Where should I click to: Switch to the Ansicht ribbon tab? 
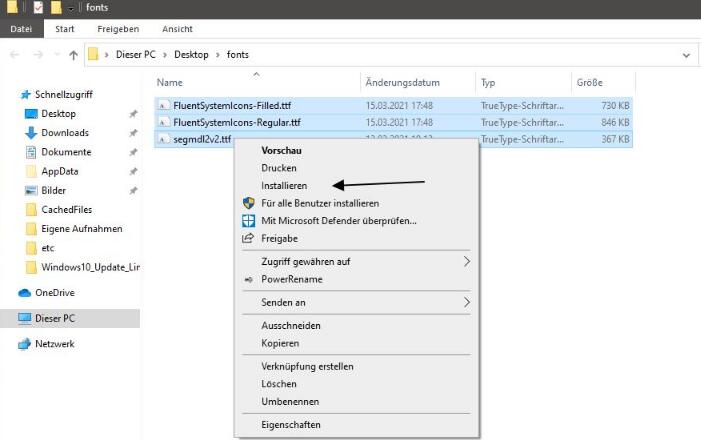pos(177,29)
